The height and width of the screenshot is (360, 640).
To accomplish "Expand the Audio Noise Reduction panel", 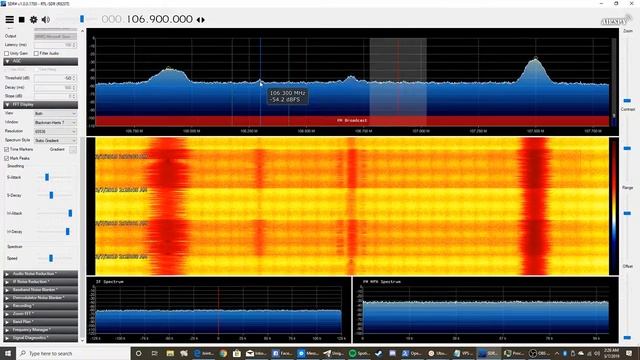I will pyautogui.click(x=40, y=273).
